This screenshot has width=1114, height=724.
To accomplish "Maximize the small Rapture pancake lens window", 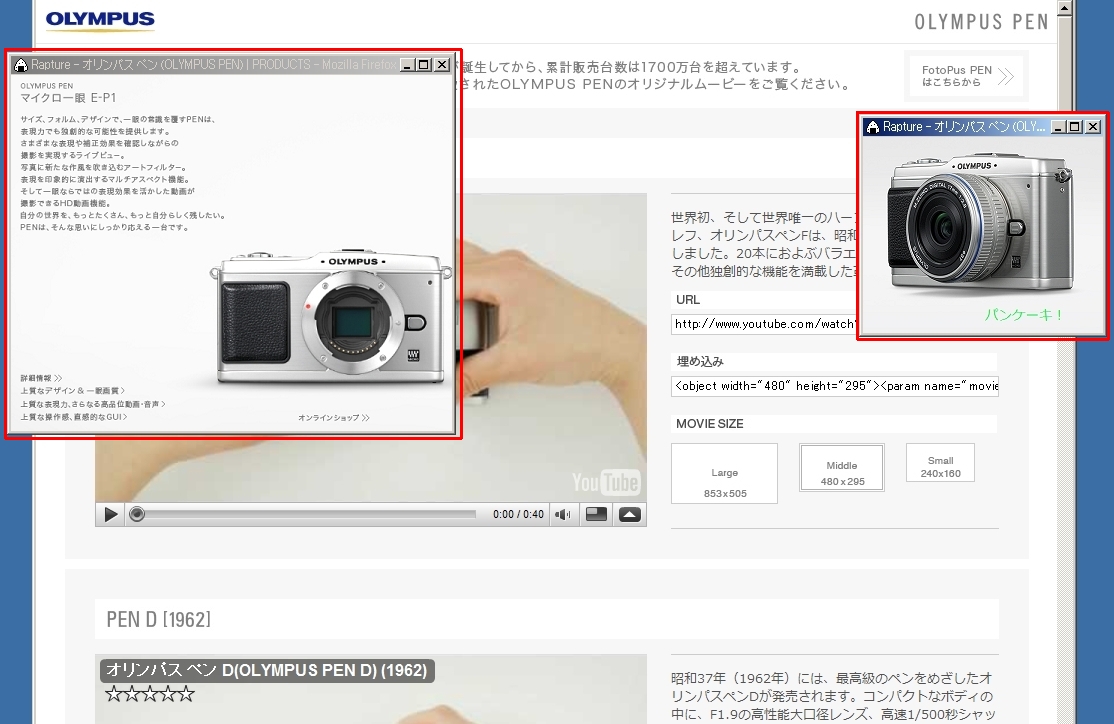I will click(1076, 126).
